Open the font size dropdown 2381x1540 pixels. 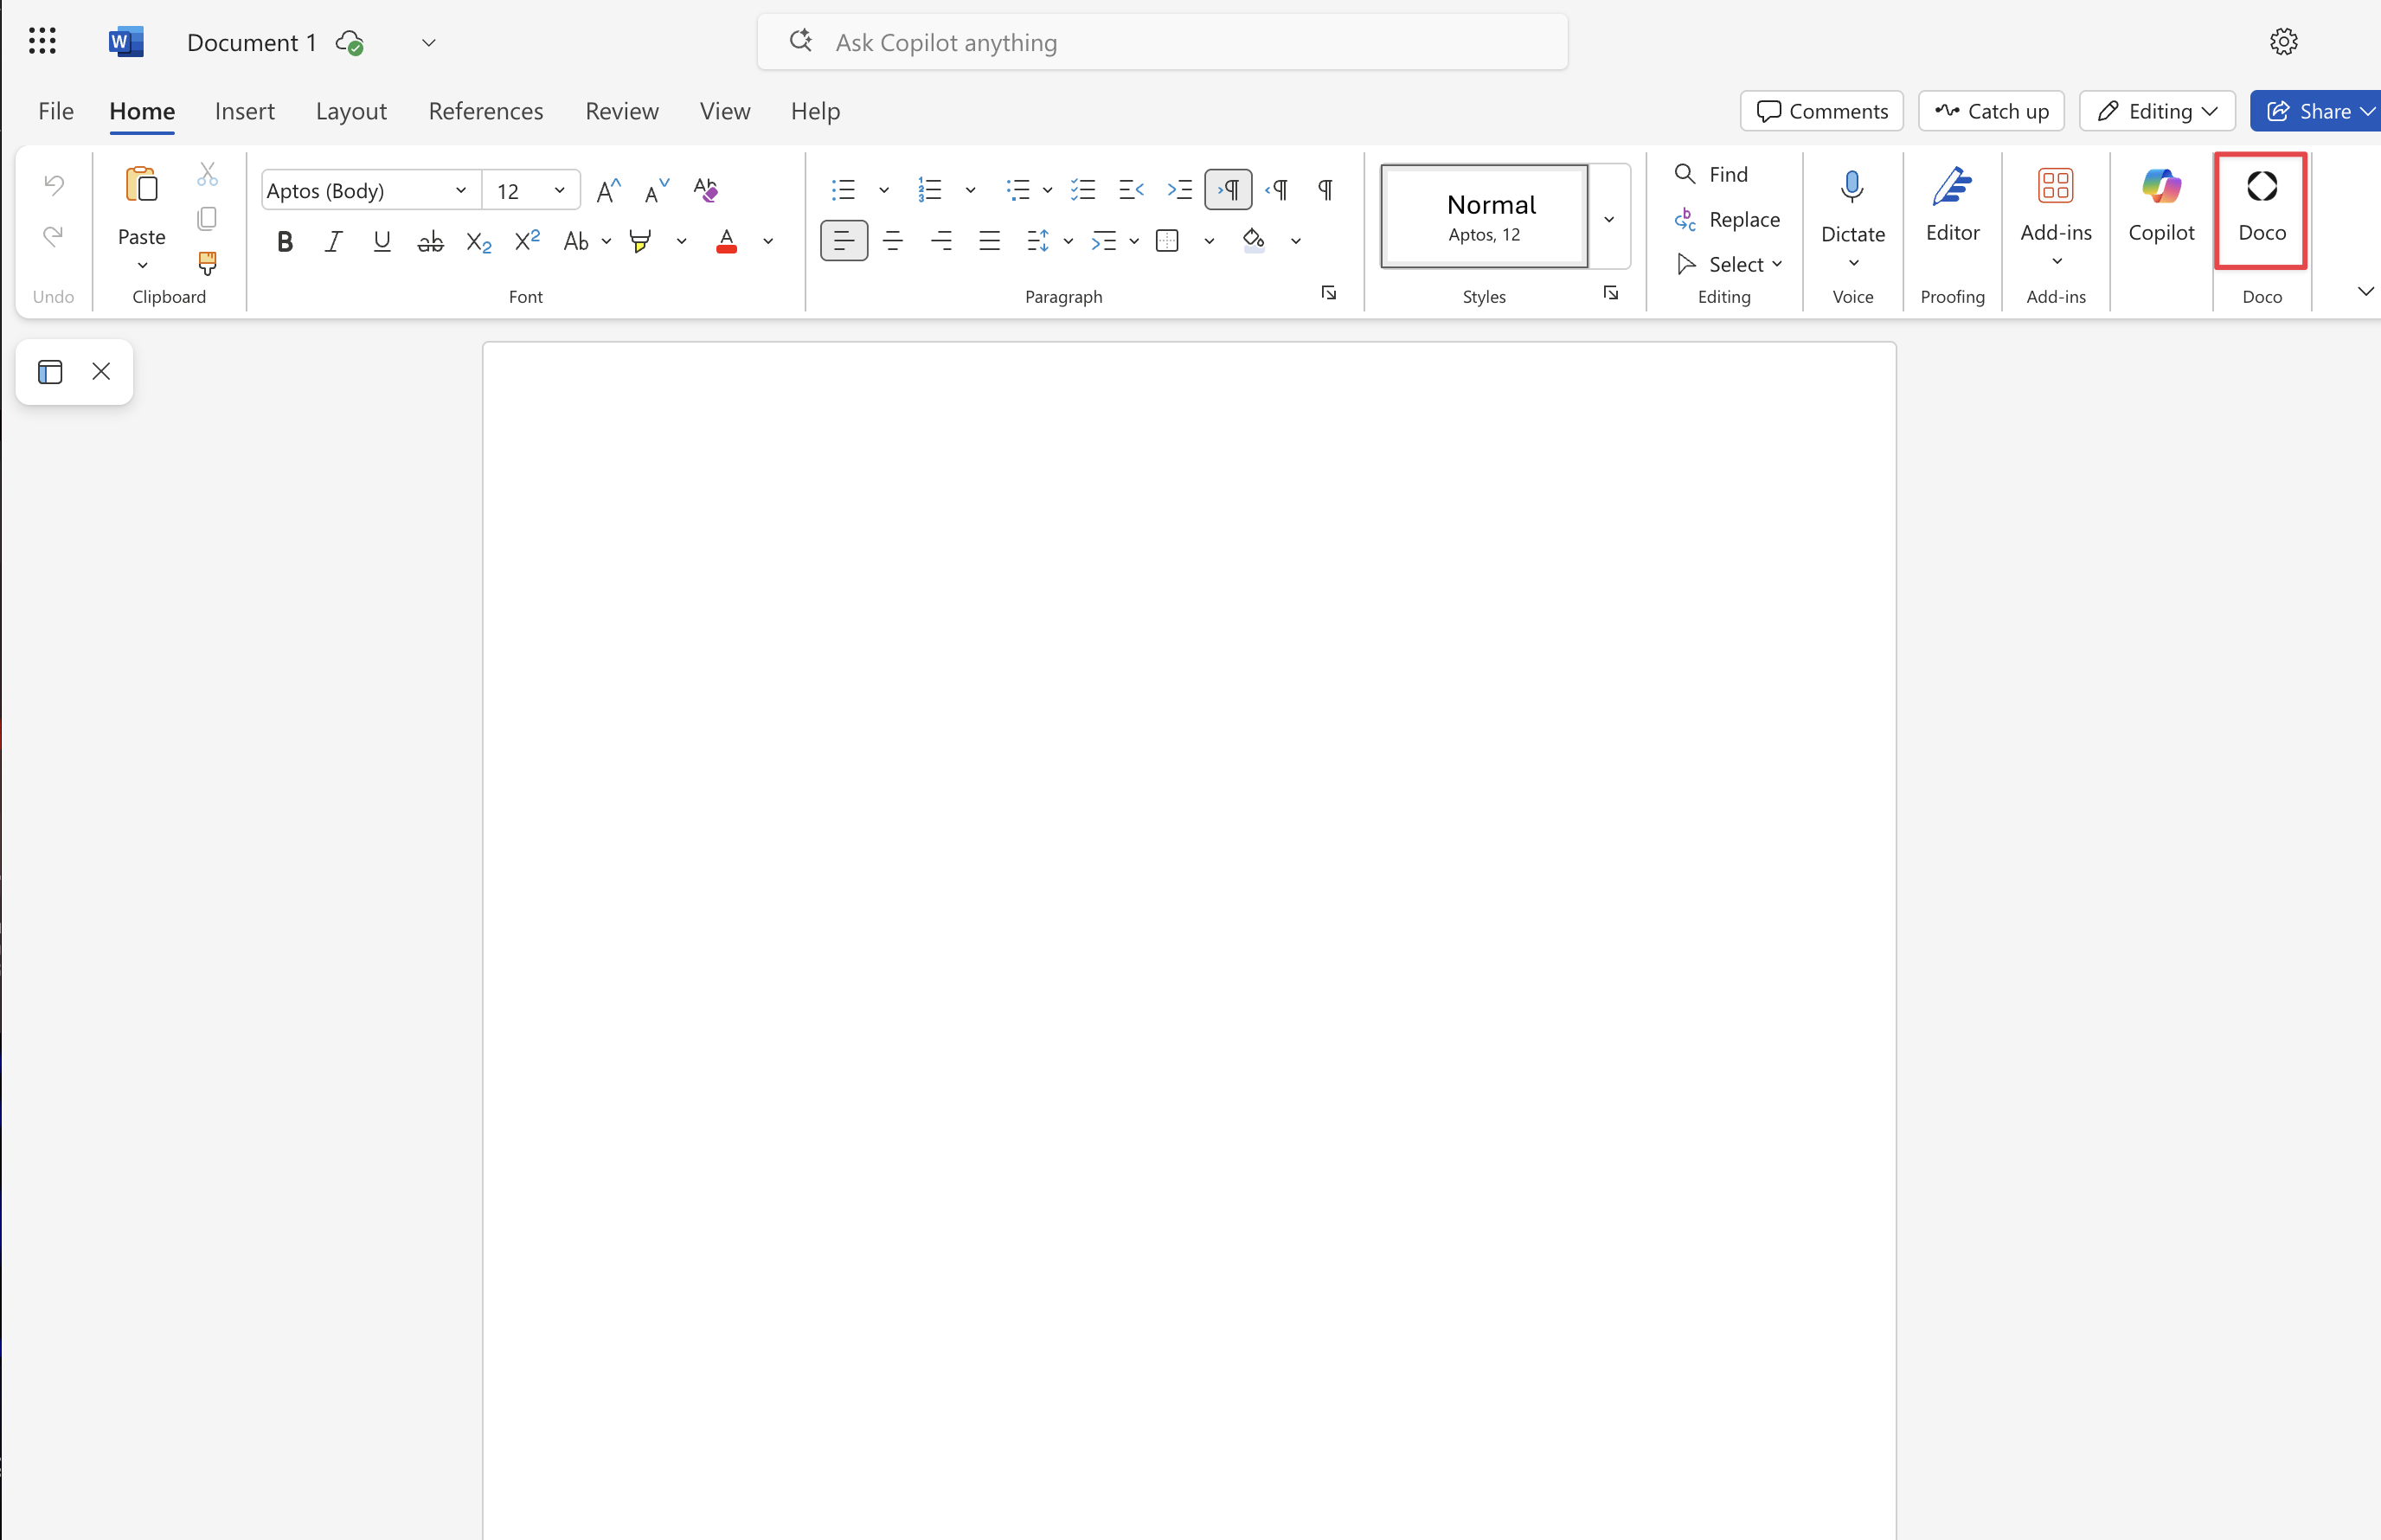click(x=560, y=189)
